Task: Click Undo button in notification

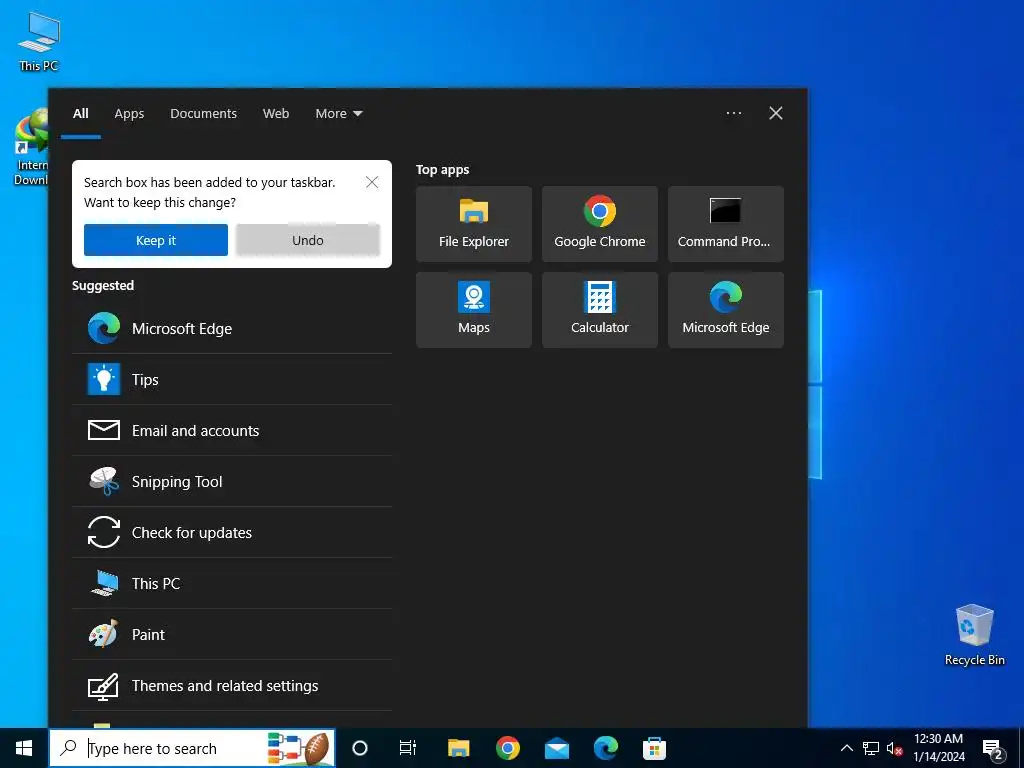Action: point(308,240)
